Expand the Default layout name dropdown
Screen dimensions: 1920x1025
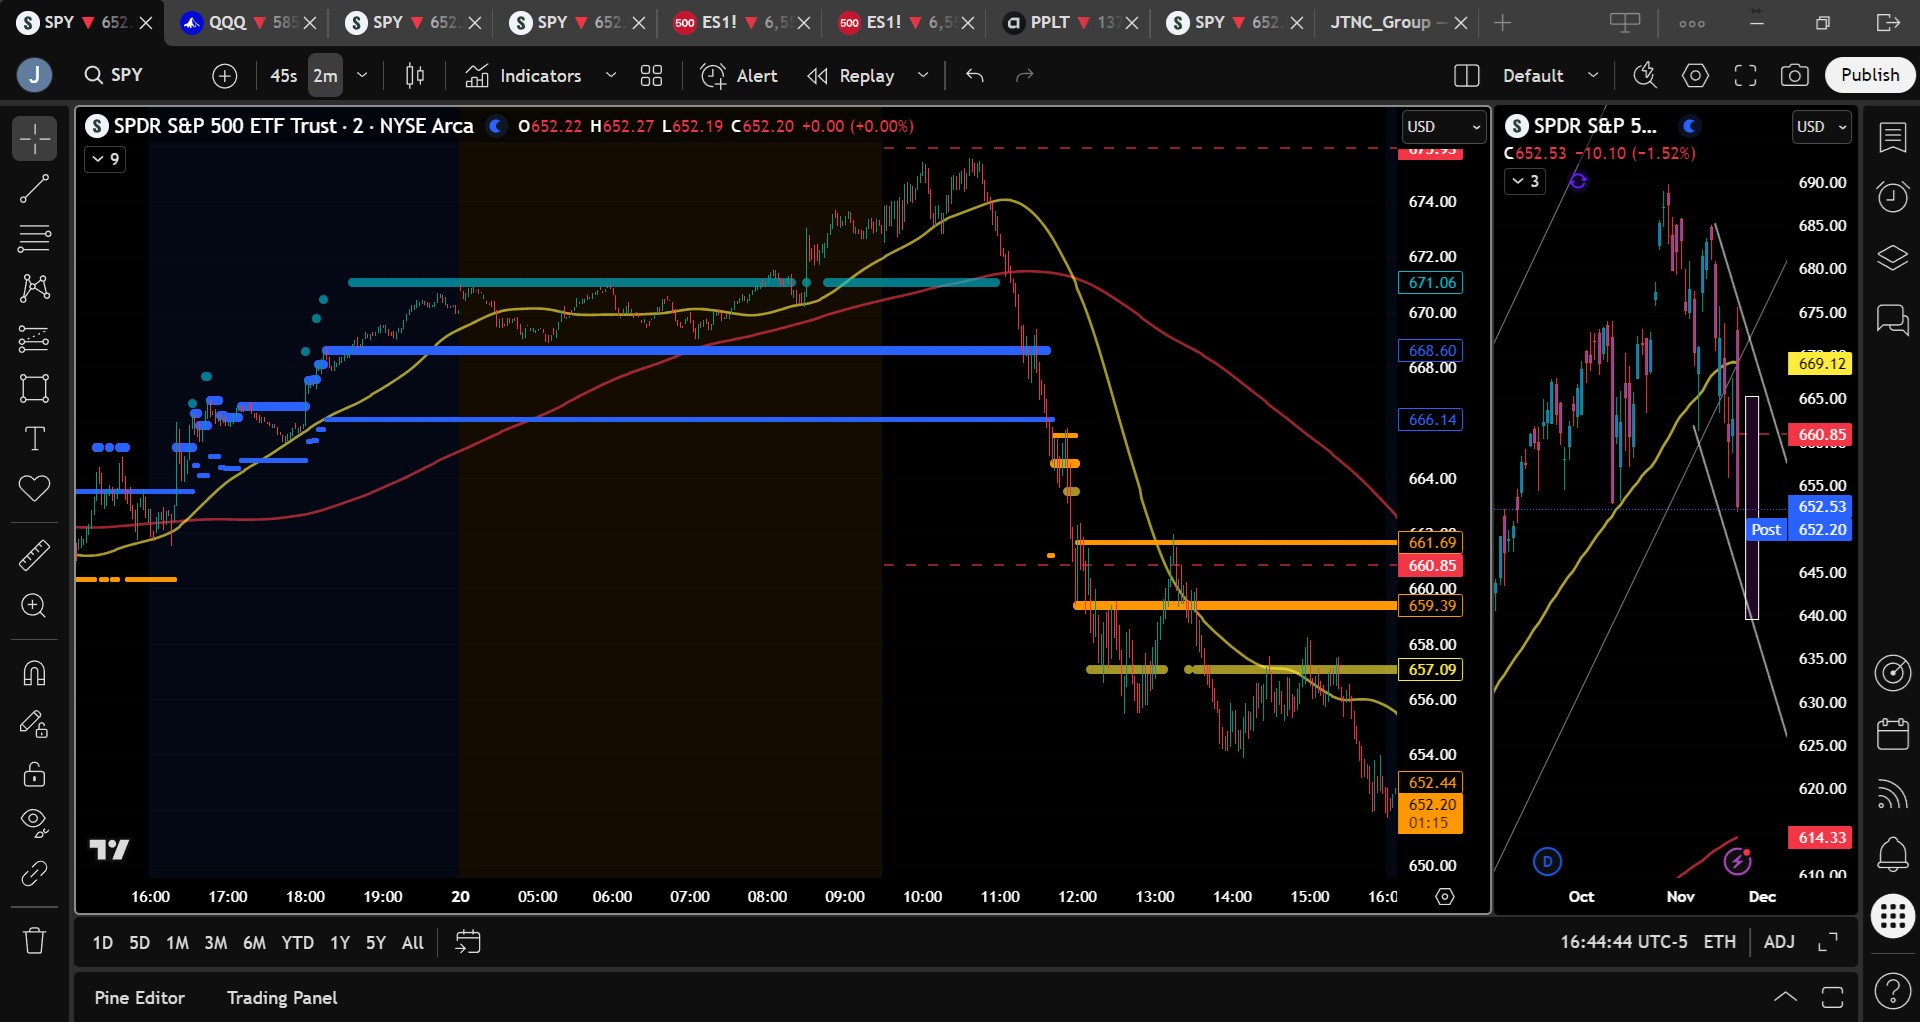tap(1593, 75)
